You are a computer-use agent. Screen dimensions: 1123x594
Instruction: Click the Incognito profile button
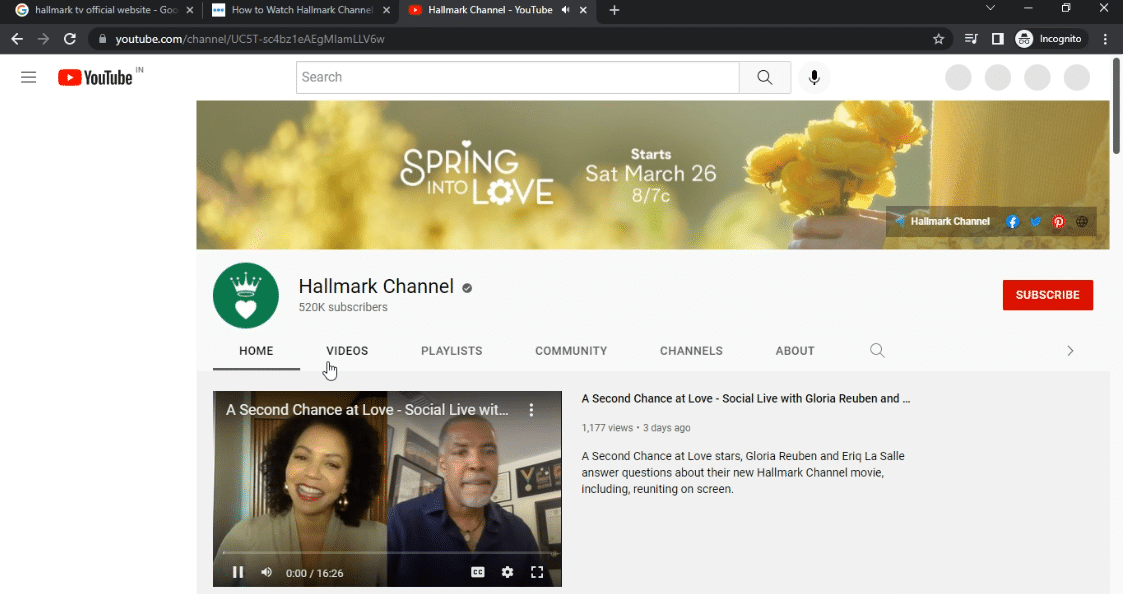click(x=1049, y=39)
